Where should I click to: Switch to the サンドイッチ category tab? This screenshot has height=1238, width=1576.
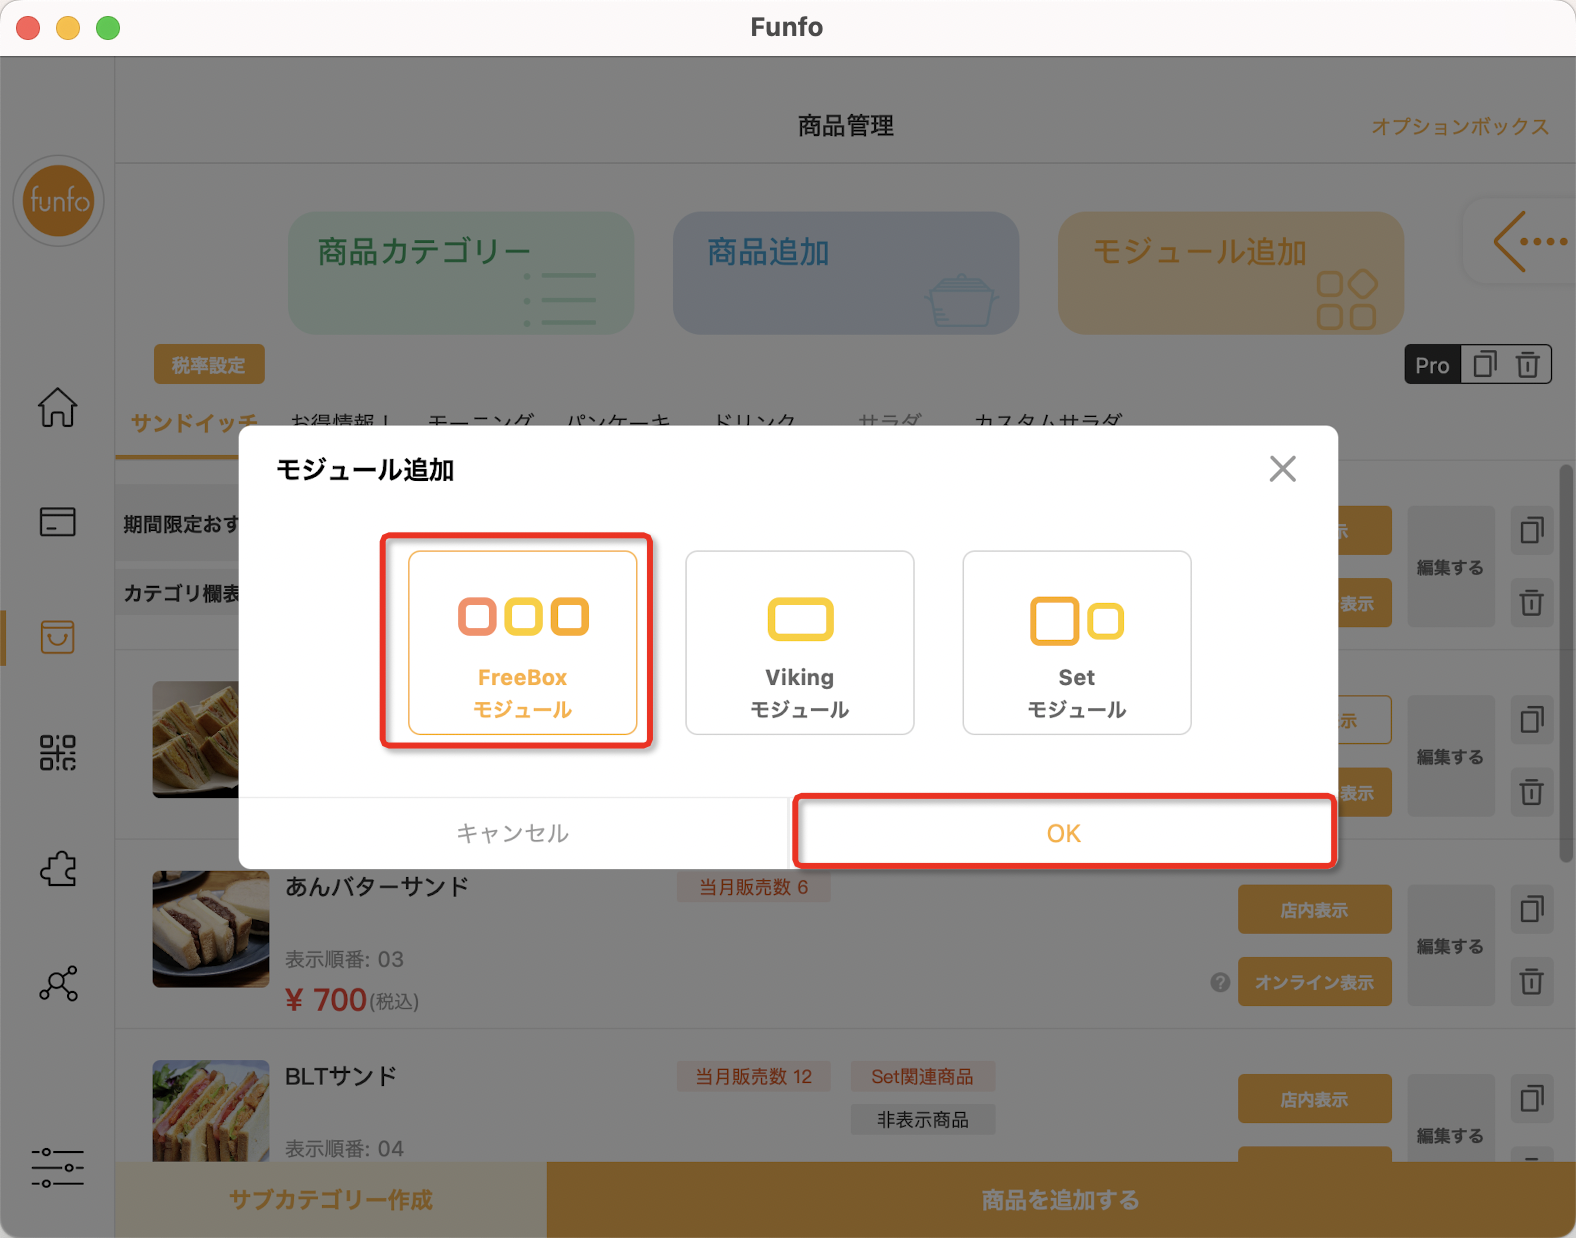[x=193, y=422]
